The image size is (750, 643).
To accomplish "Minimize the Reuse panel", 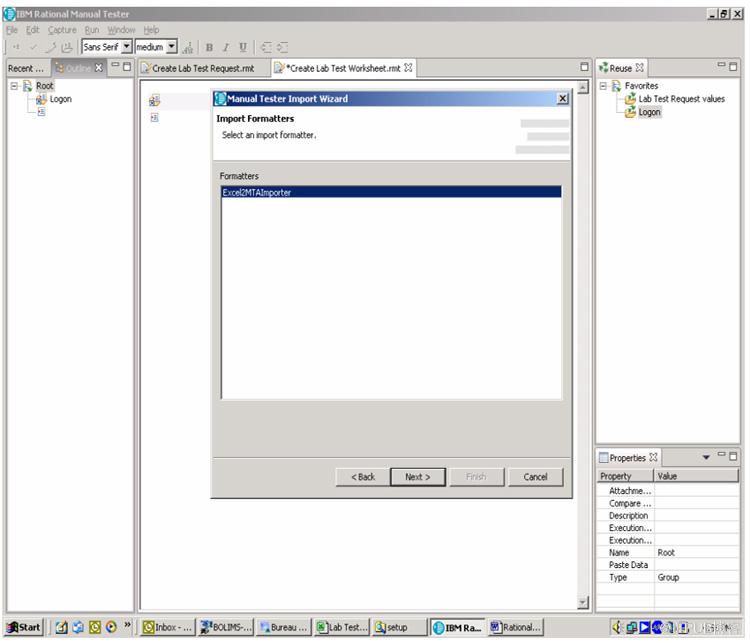I will [721, 65].
